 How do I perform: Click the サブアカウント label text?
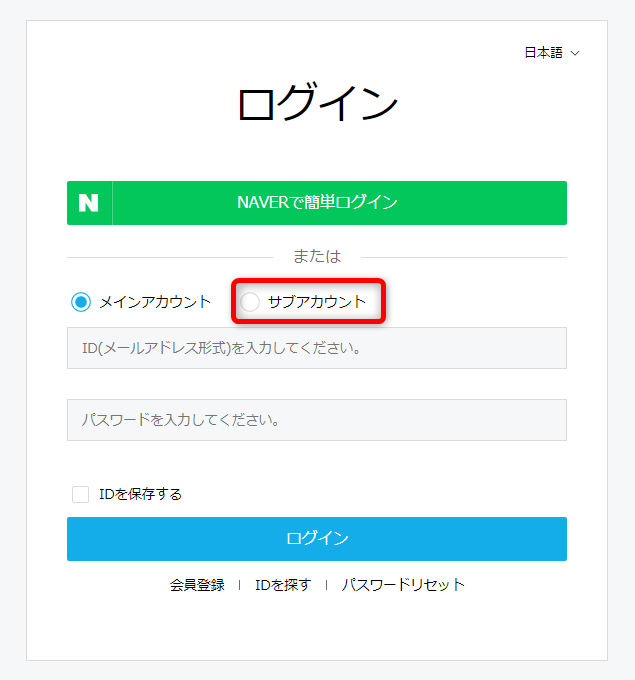click(x=317, y=302)
